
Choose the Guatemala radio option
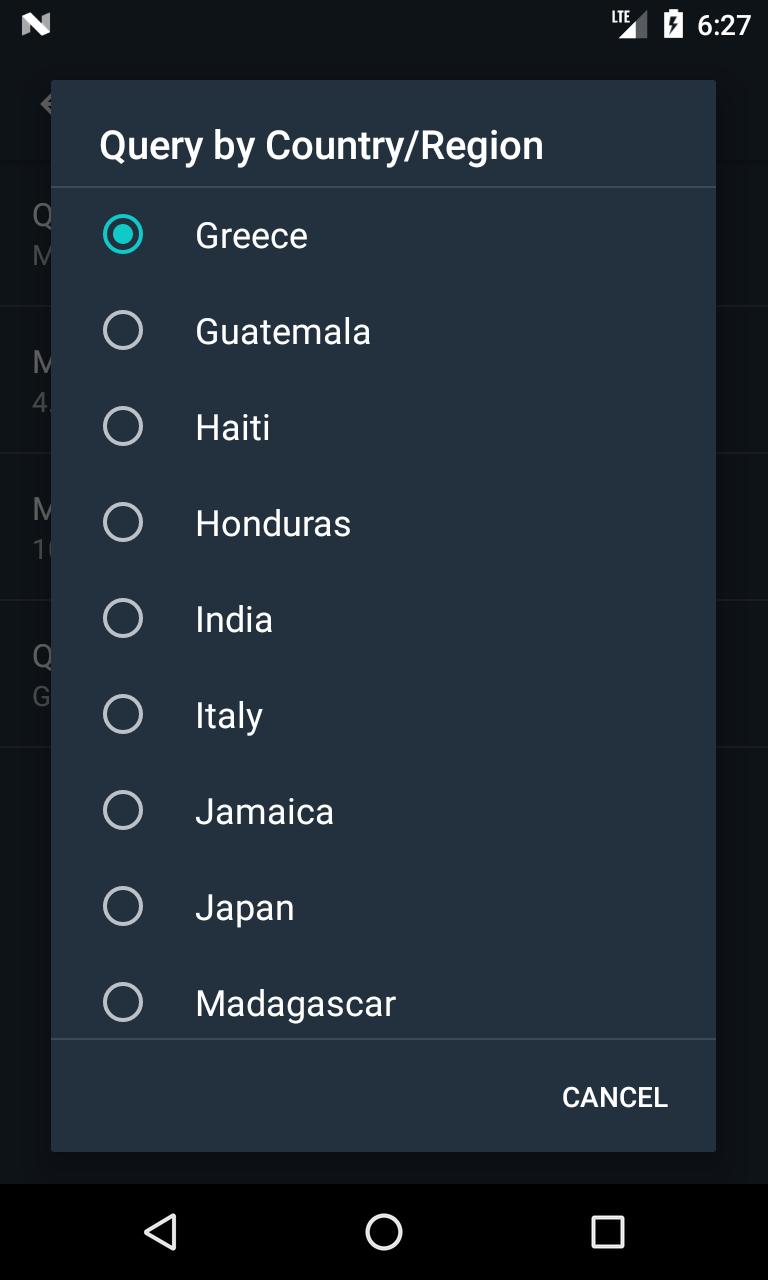tap(123, 331)
